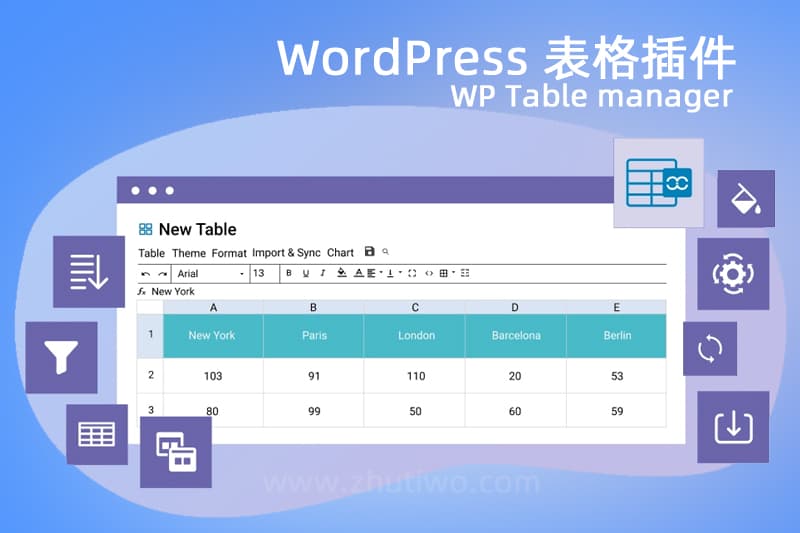Click the Redo arrow icon

162,274
